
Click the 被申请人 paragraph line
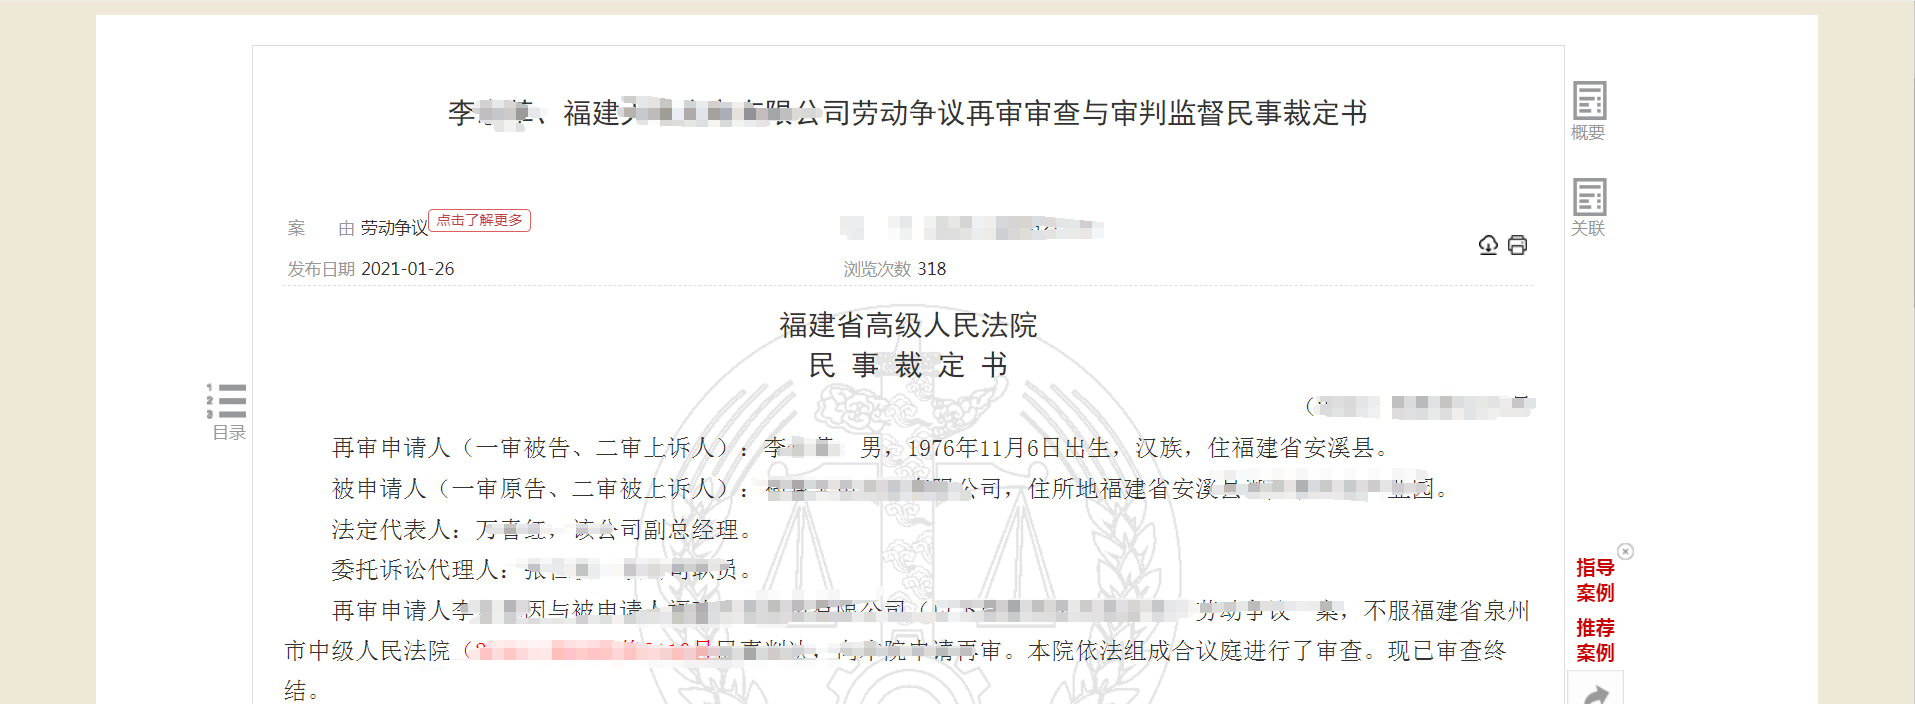tap(890, 489)
